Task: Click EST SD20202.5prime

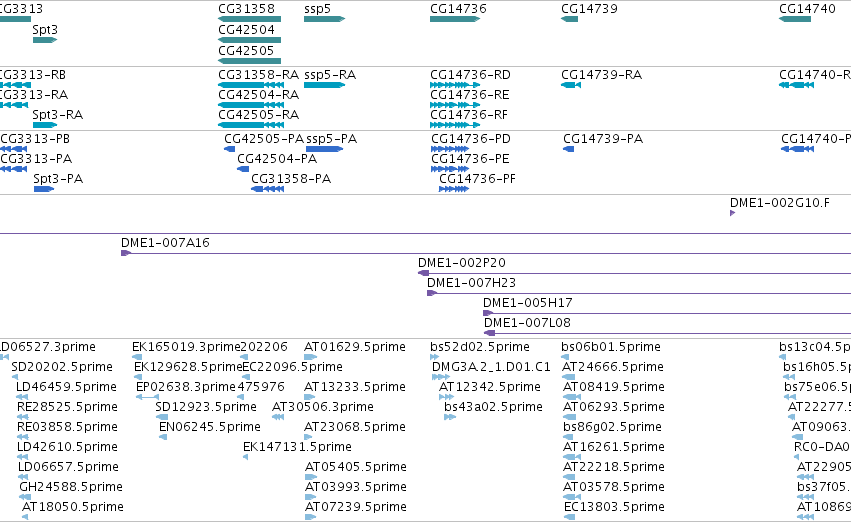Action: [15, 377]
